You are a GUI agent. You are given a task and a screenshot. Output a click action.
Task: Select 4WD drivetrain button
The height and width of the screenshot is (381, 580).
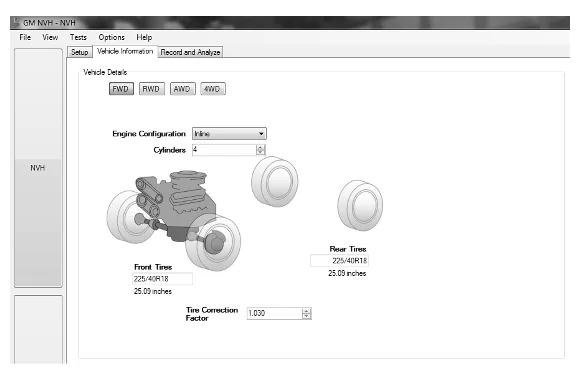(x=212, y=89)
